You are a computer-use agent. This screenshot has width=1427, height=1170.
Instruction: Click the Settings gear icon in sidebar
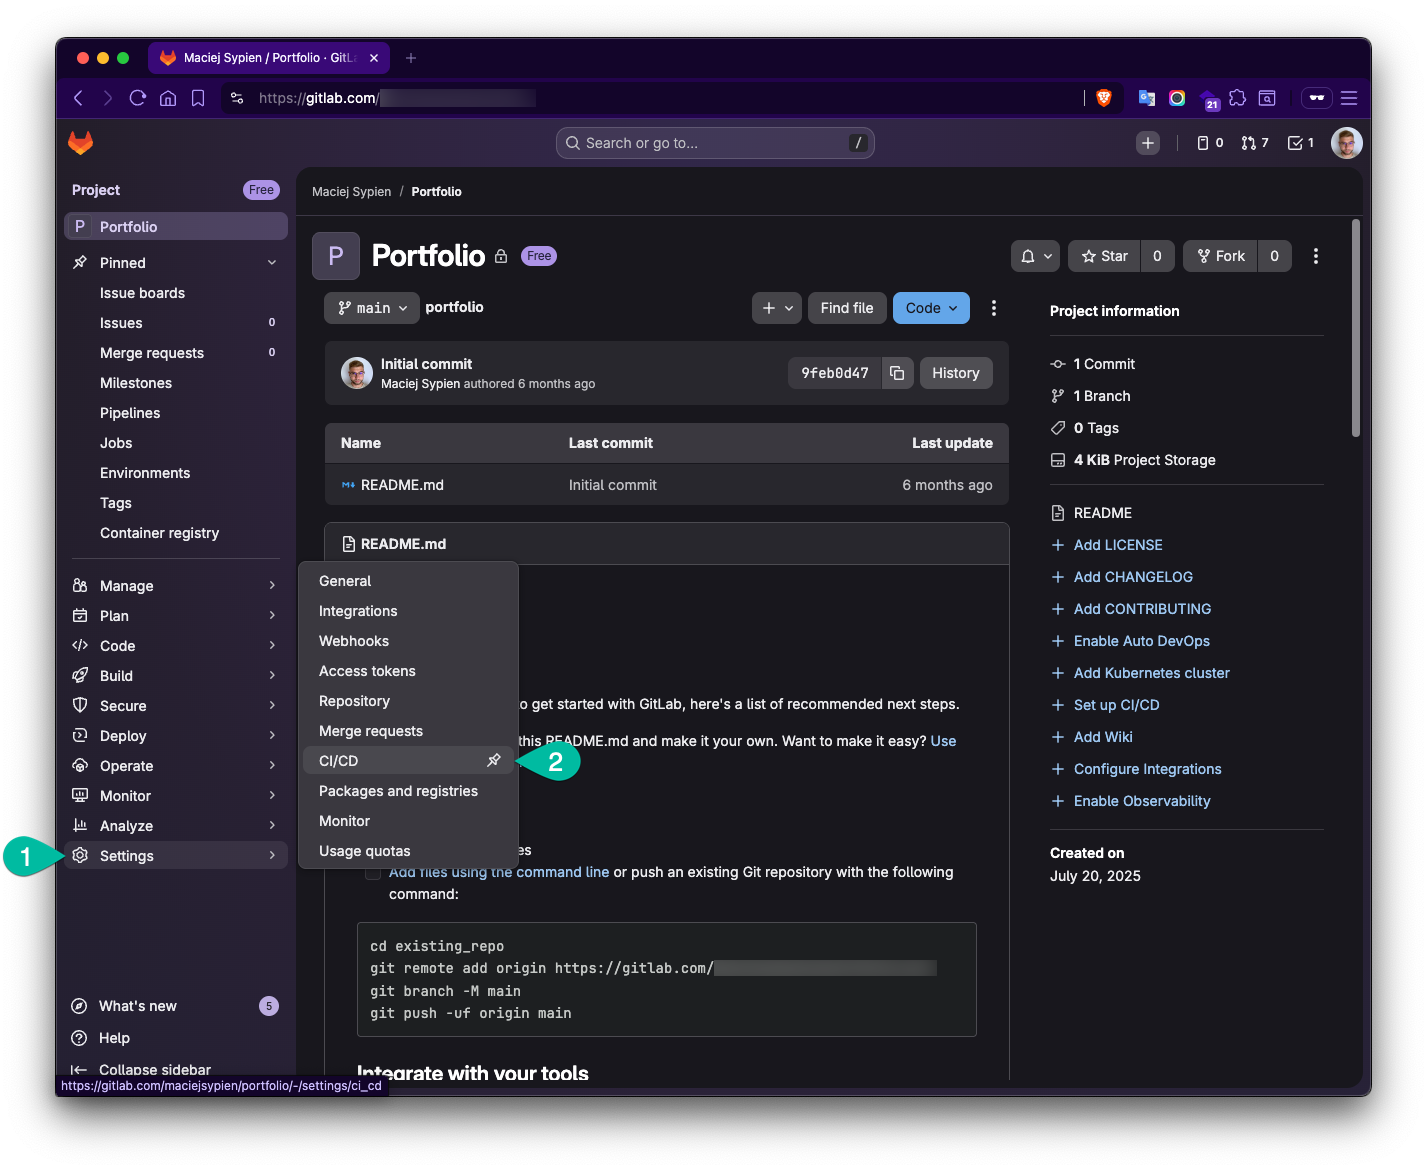click(x=79, y=855)
